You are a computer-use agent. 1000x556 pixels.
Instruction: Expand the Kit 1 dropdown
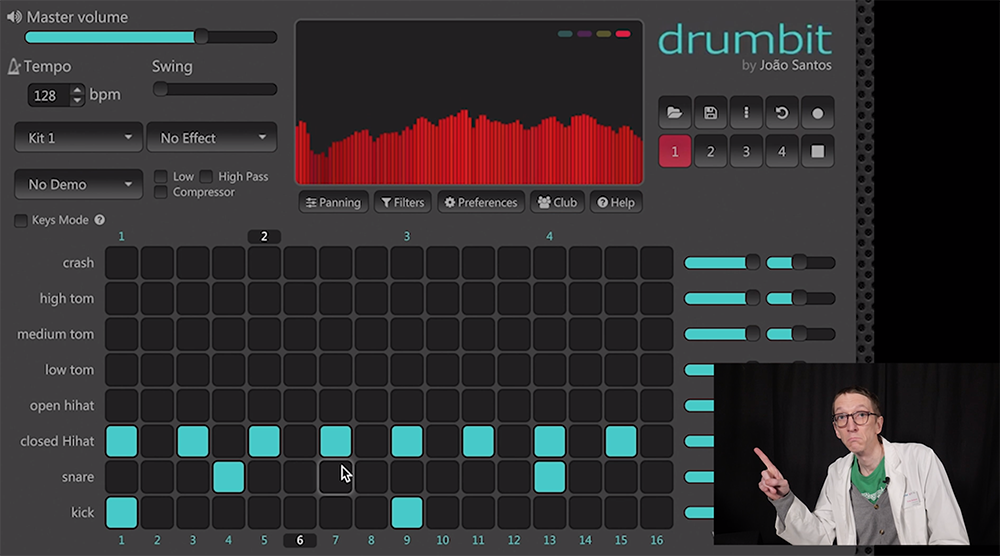[78, 138]
